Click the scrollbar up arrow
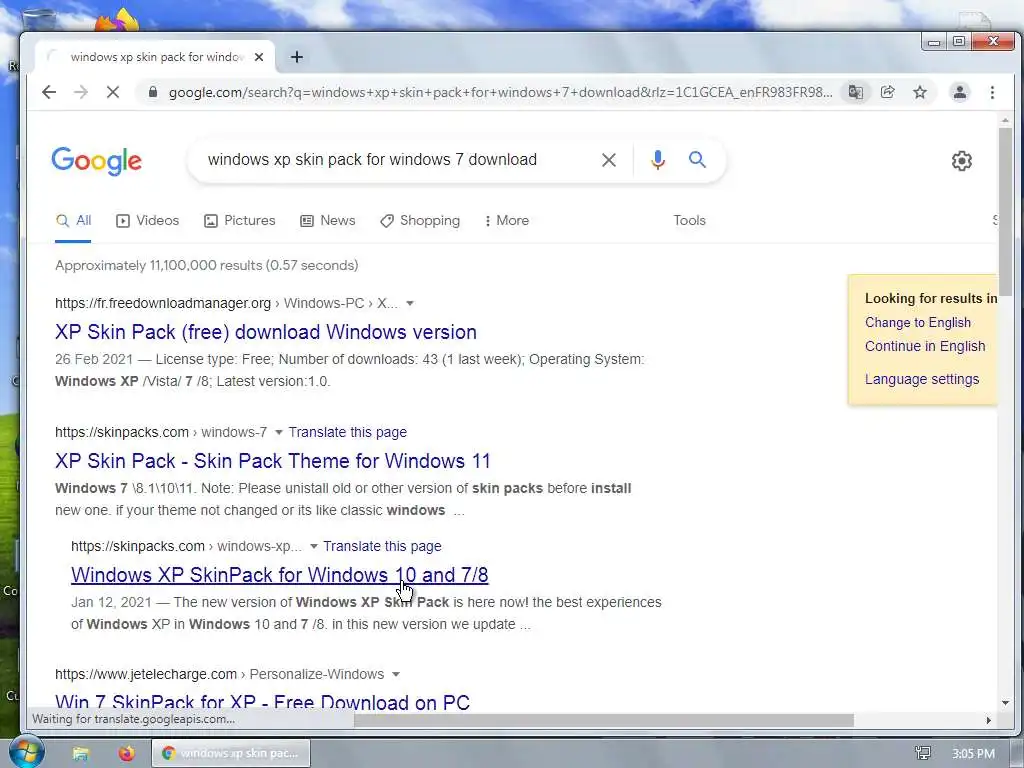The height and width of the screenshot is (768, 1024). 1005,121
